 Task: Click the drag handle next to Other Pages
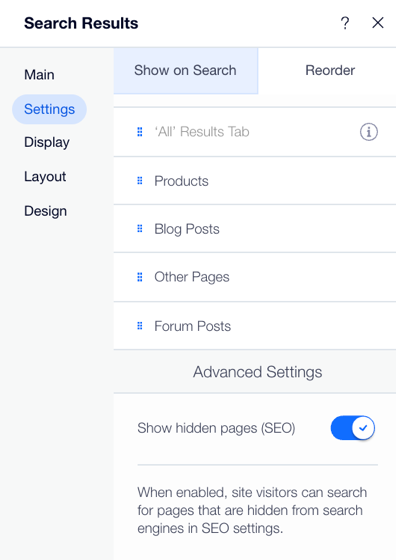(140, 277)
